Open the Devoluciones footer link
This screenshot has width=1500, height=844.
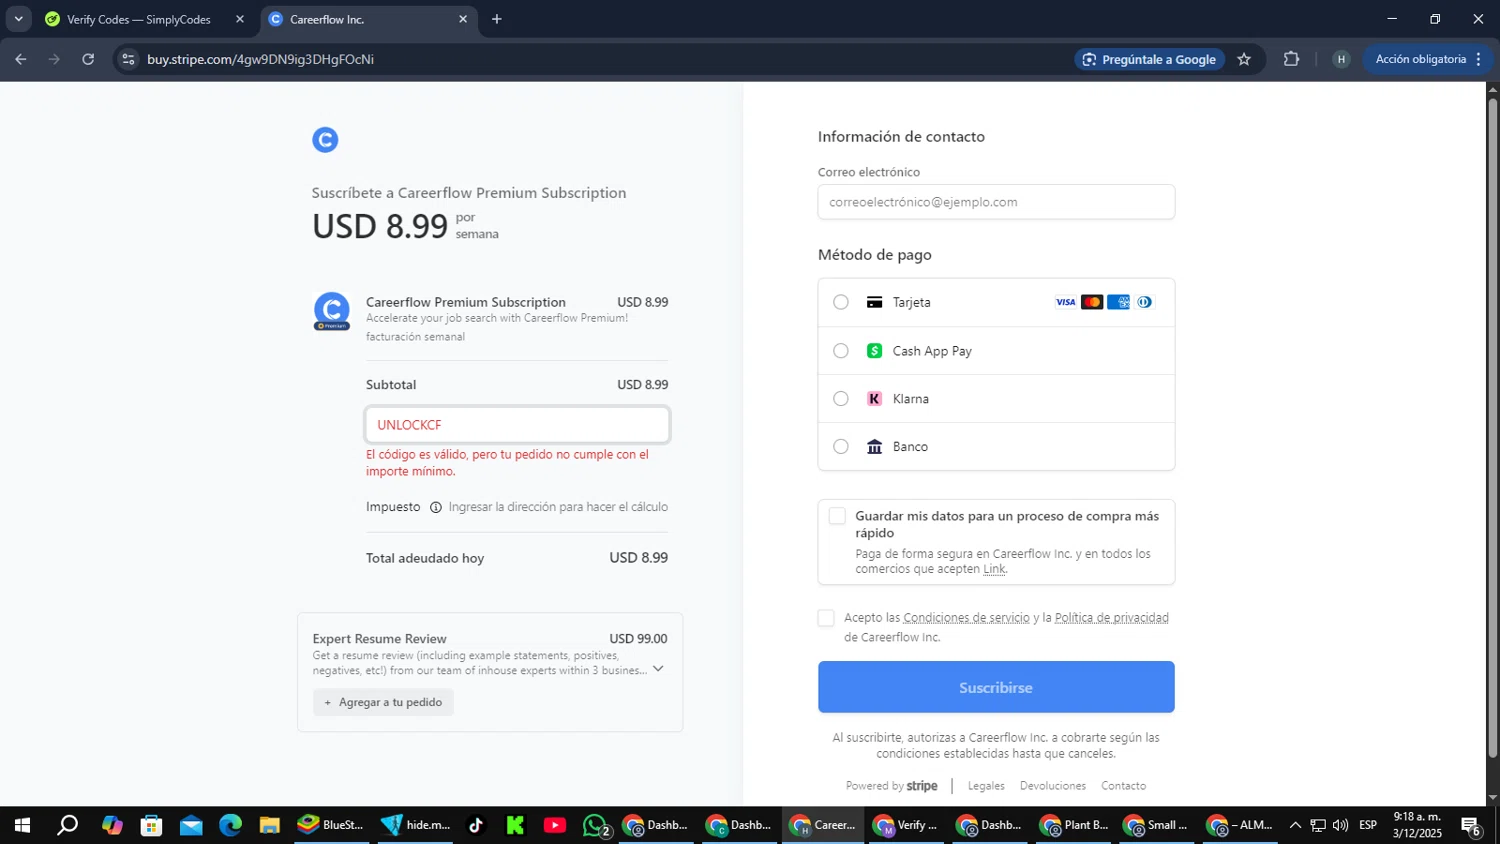[x=1052, y=786]
